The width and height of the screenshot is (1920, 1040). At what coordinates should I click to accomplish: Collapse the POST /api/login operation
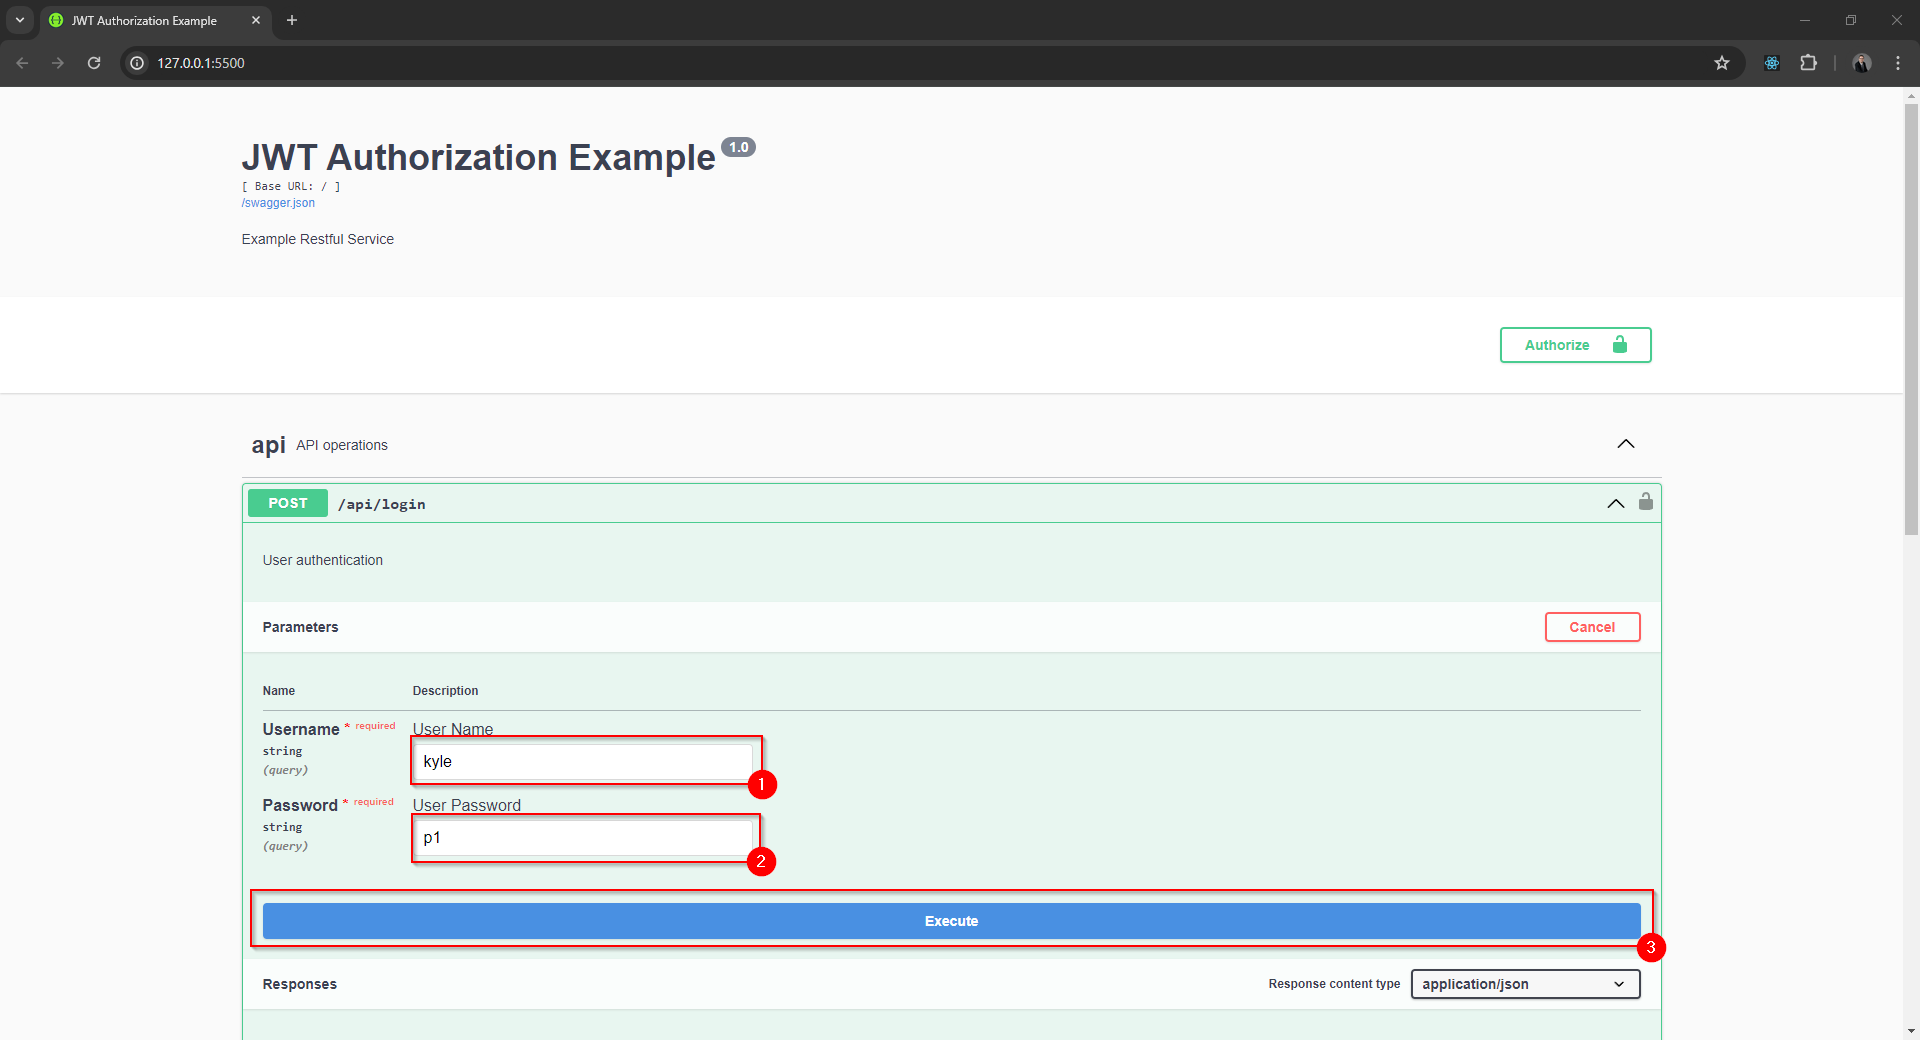tap(1615, 504)
